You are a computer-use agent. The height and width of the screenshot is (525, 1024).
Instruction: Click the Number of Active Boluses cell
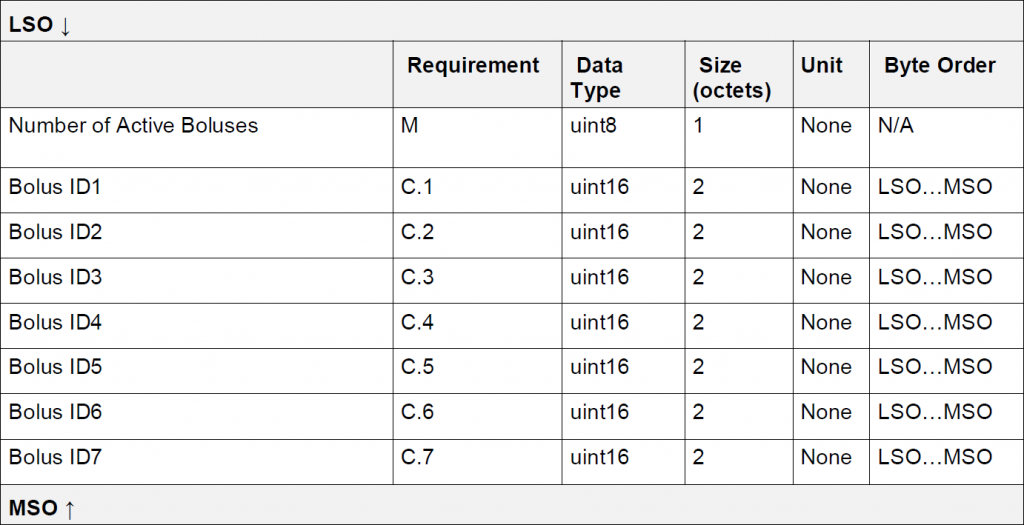tap(134, 126)
